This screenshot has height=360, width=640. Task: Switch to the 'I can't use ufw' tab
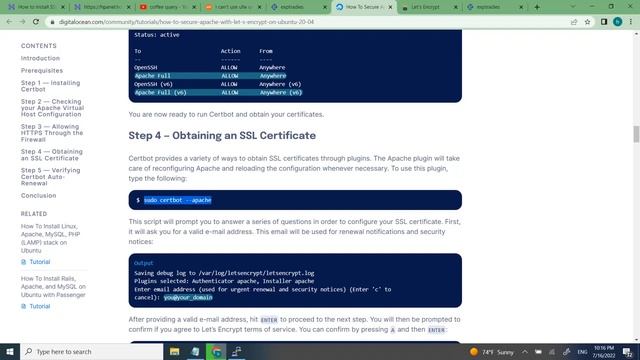click(233, 7)
